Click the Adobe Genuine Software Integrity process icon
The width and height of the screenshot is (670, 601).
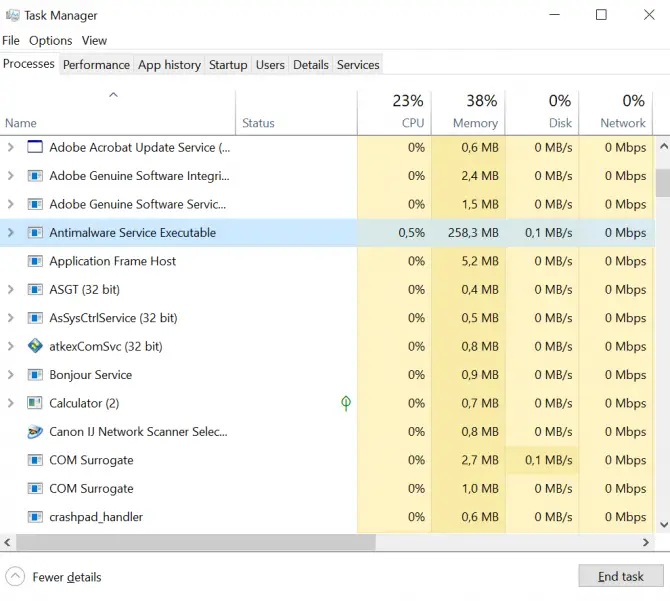[35, 176]
